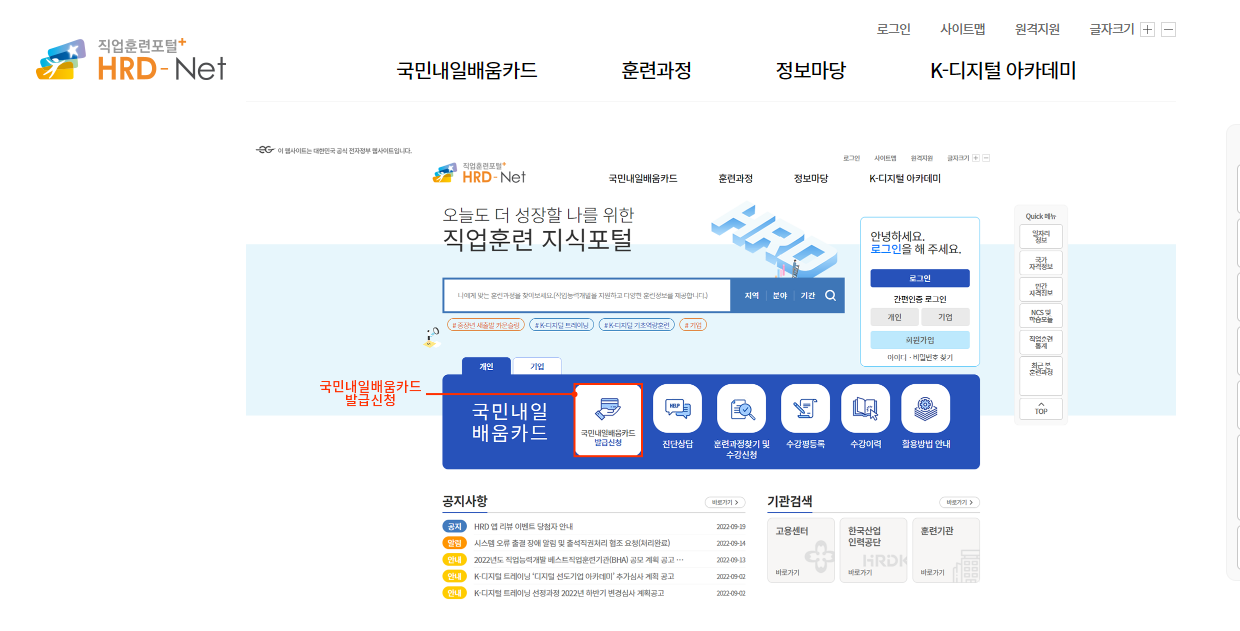Open notice K-디지털 트레이닝 '디지털 선도기업 아카데미' 추가심사
This screenshot has width=1240, height=631.
tap(574, 576)
